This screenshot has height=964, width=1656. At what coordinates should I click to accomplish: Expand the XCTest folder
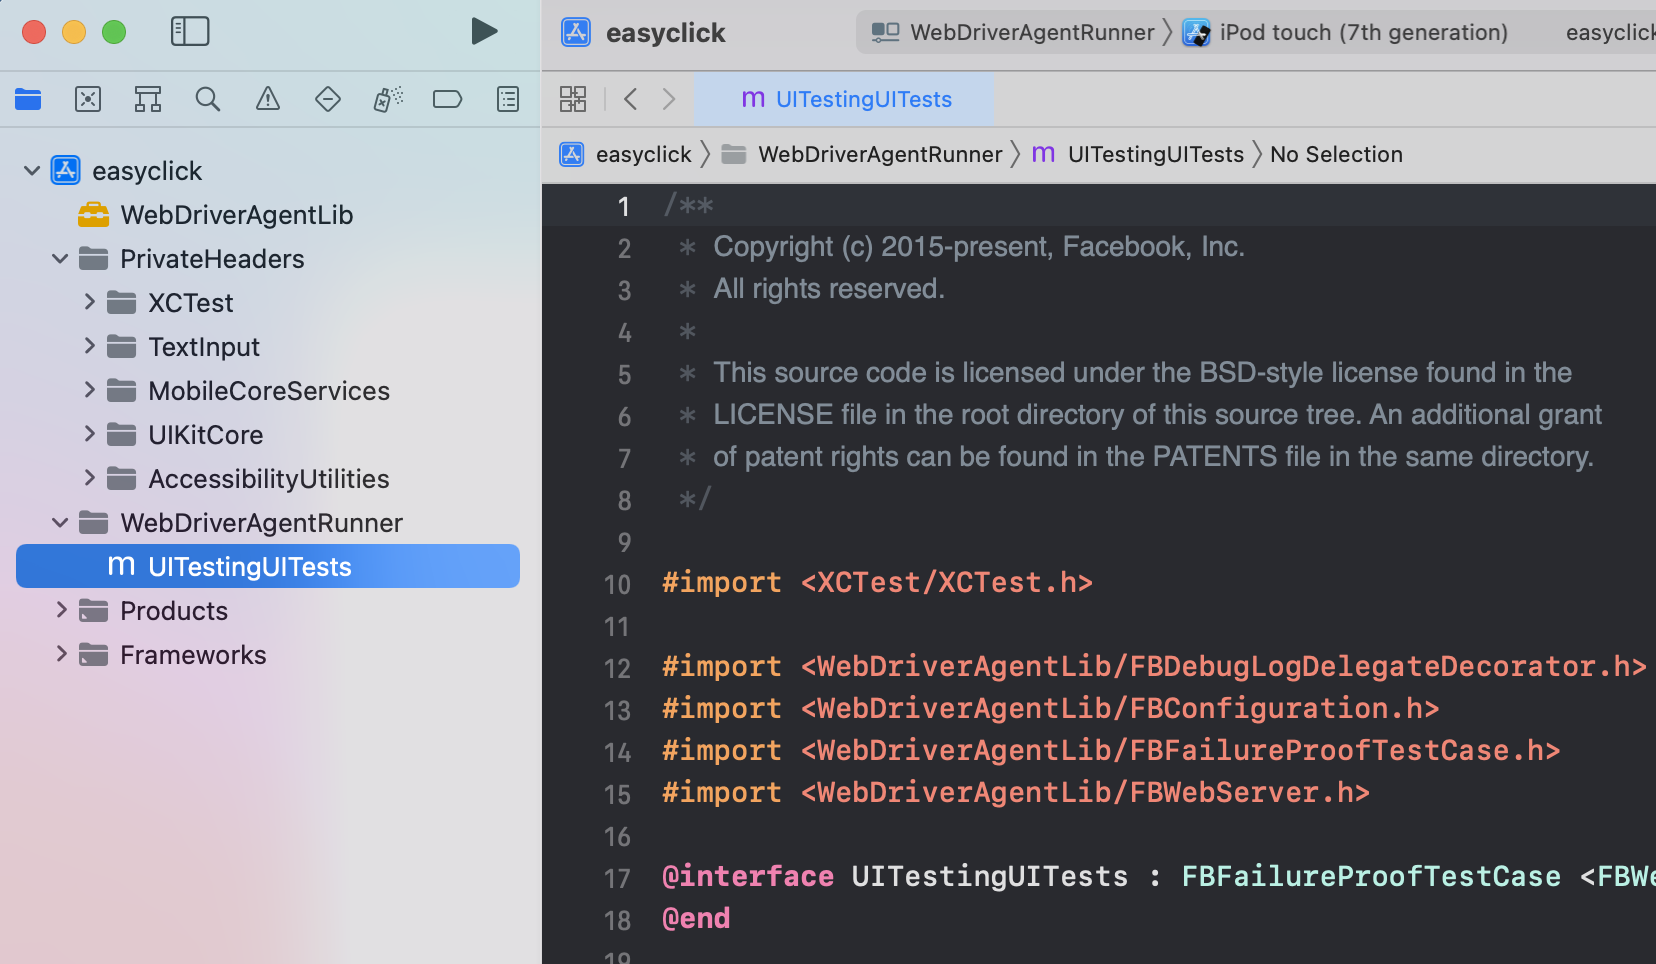[89, 302]
